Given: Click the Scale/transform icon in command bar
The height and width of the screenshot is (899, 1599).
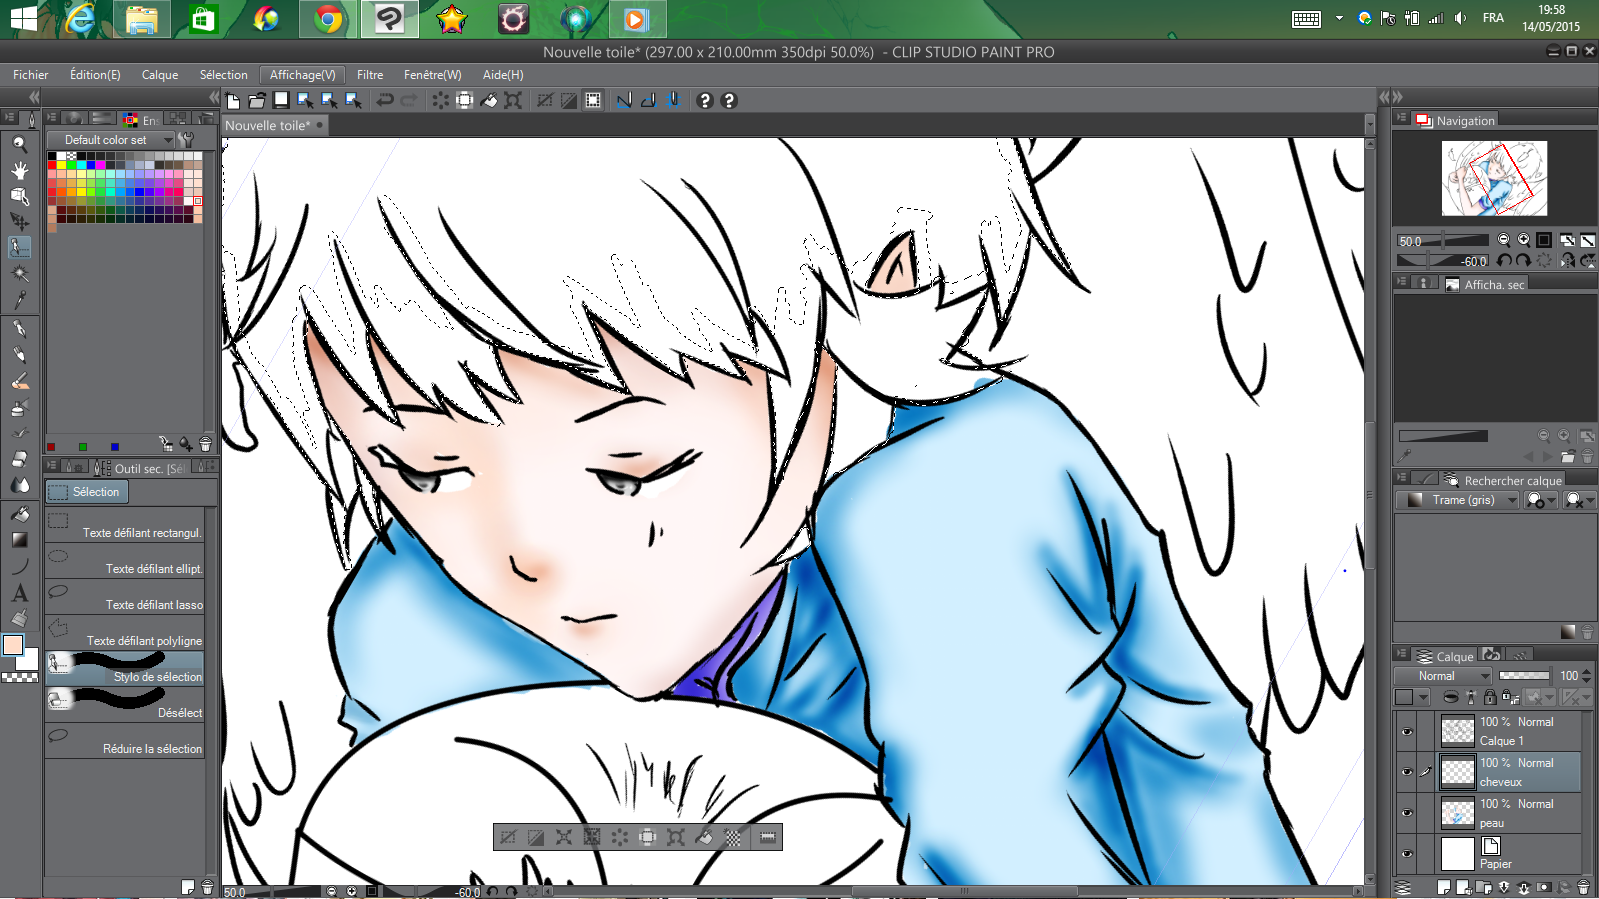Looking at the screenshot, I should pos(513,100).
